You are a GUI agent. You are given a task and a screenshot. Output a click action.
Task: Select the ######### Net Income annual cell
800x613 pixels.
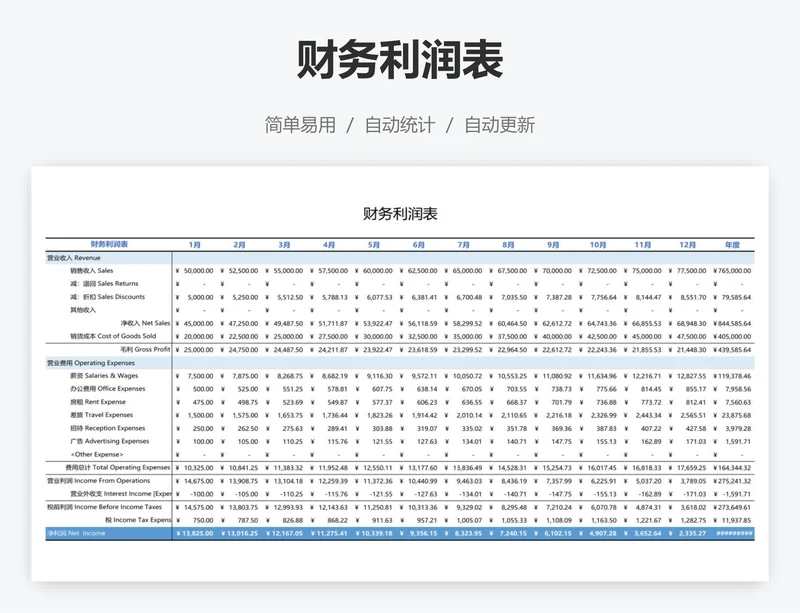tap(734, 533)
